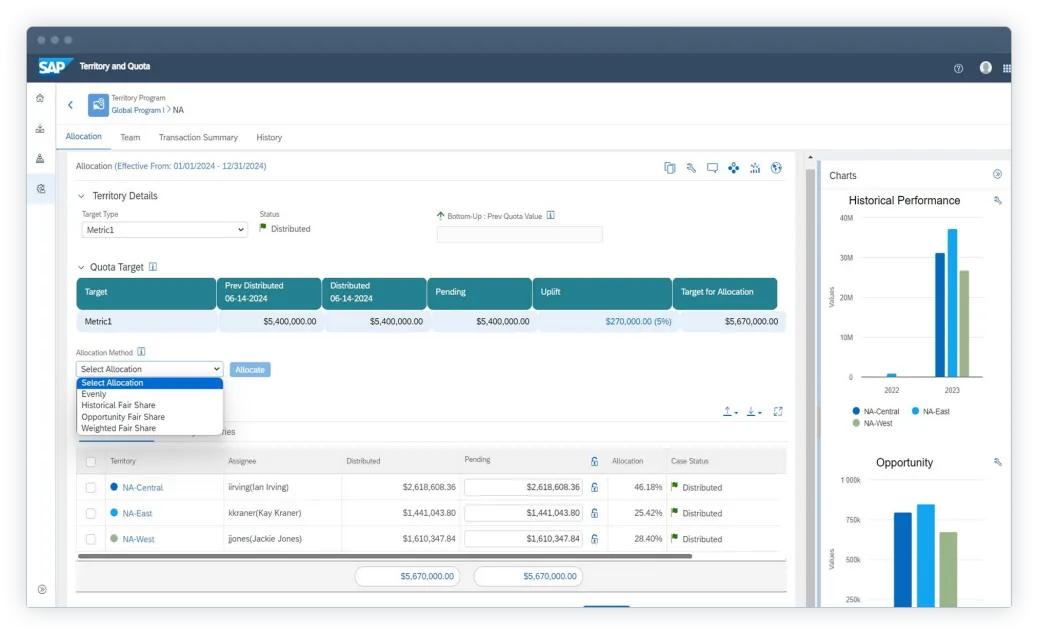Image resolution: width=1038 pixels, height=634 pixels.
Task: Click the wrench adjustment icon above Territory Details
Action: (x=691, y=168)
